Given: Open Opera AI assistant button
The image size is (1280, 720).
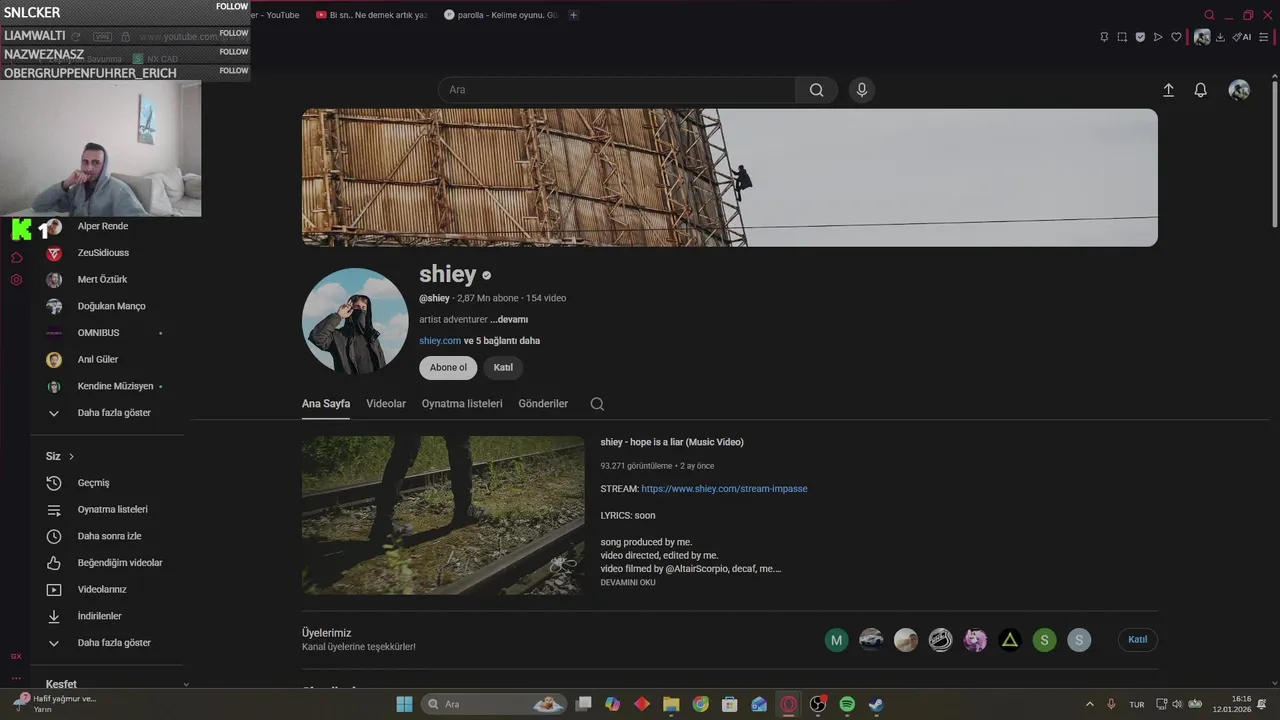Looking at the screenshot, I should tap(1242, 37).
